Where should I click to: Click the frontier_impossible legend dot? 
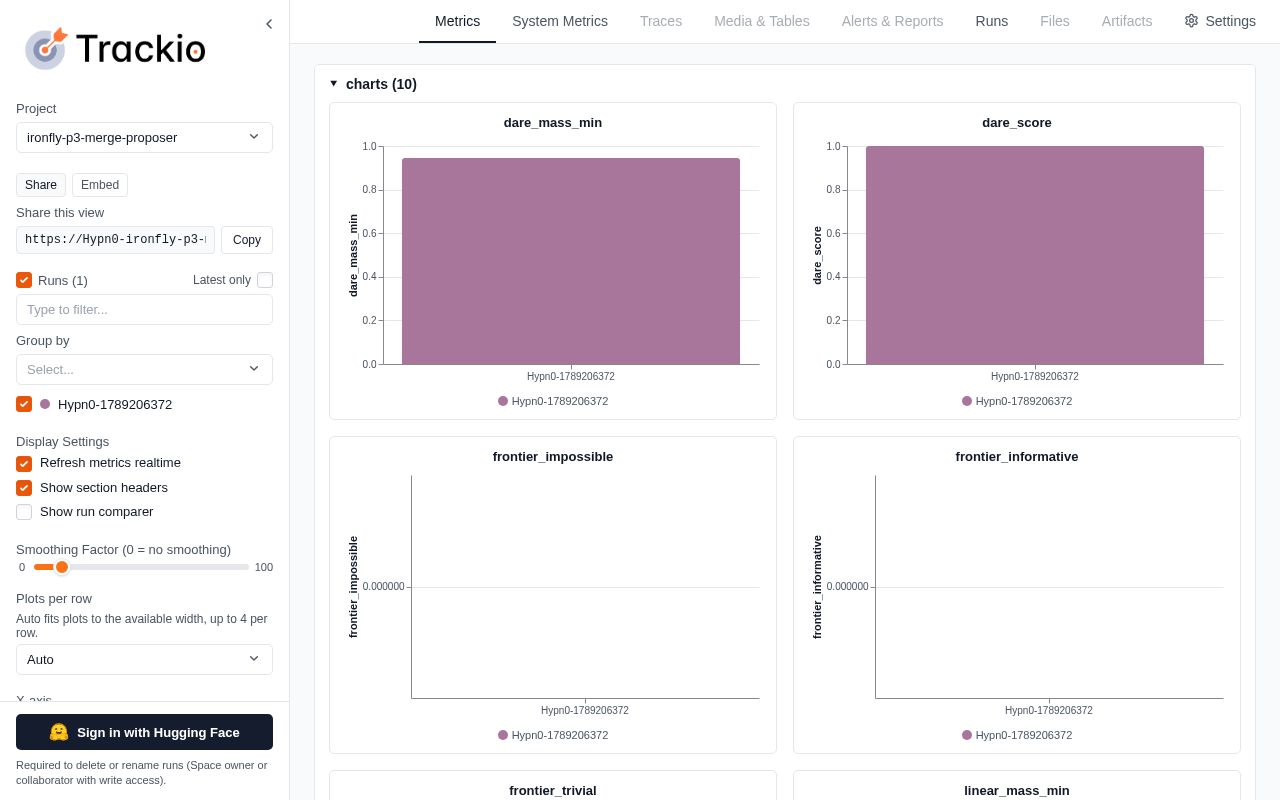(x=503, y=735)
